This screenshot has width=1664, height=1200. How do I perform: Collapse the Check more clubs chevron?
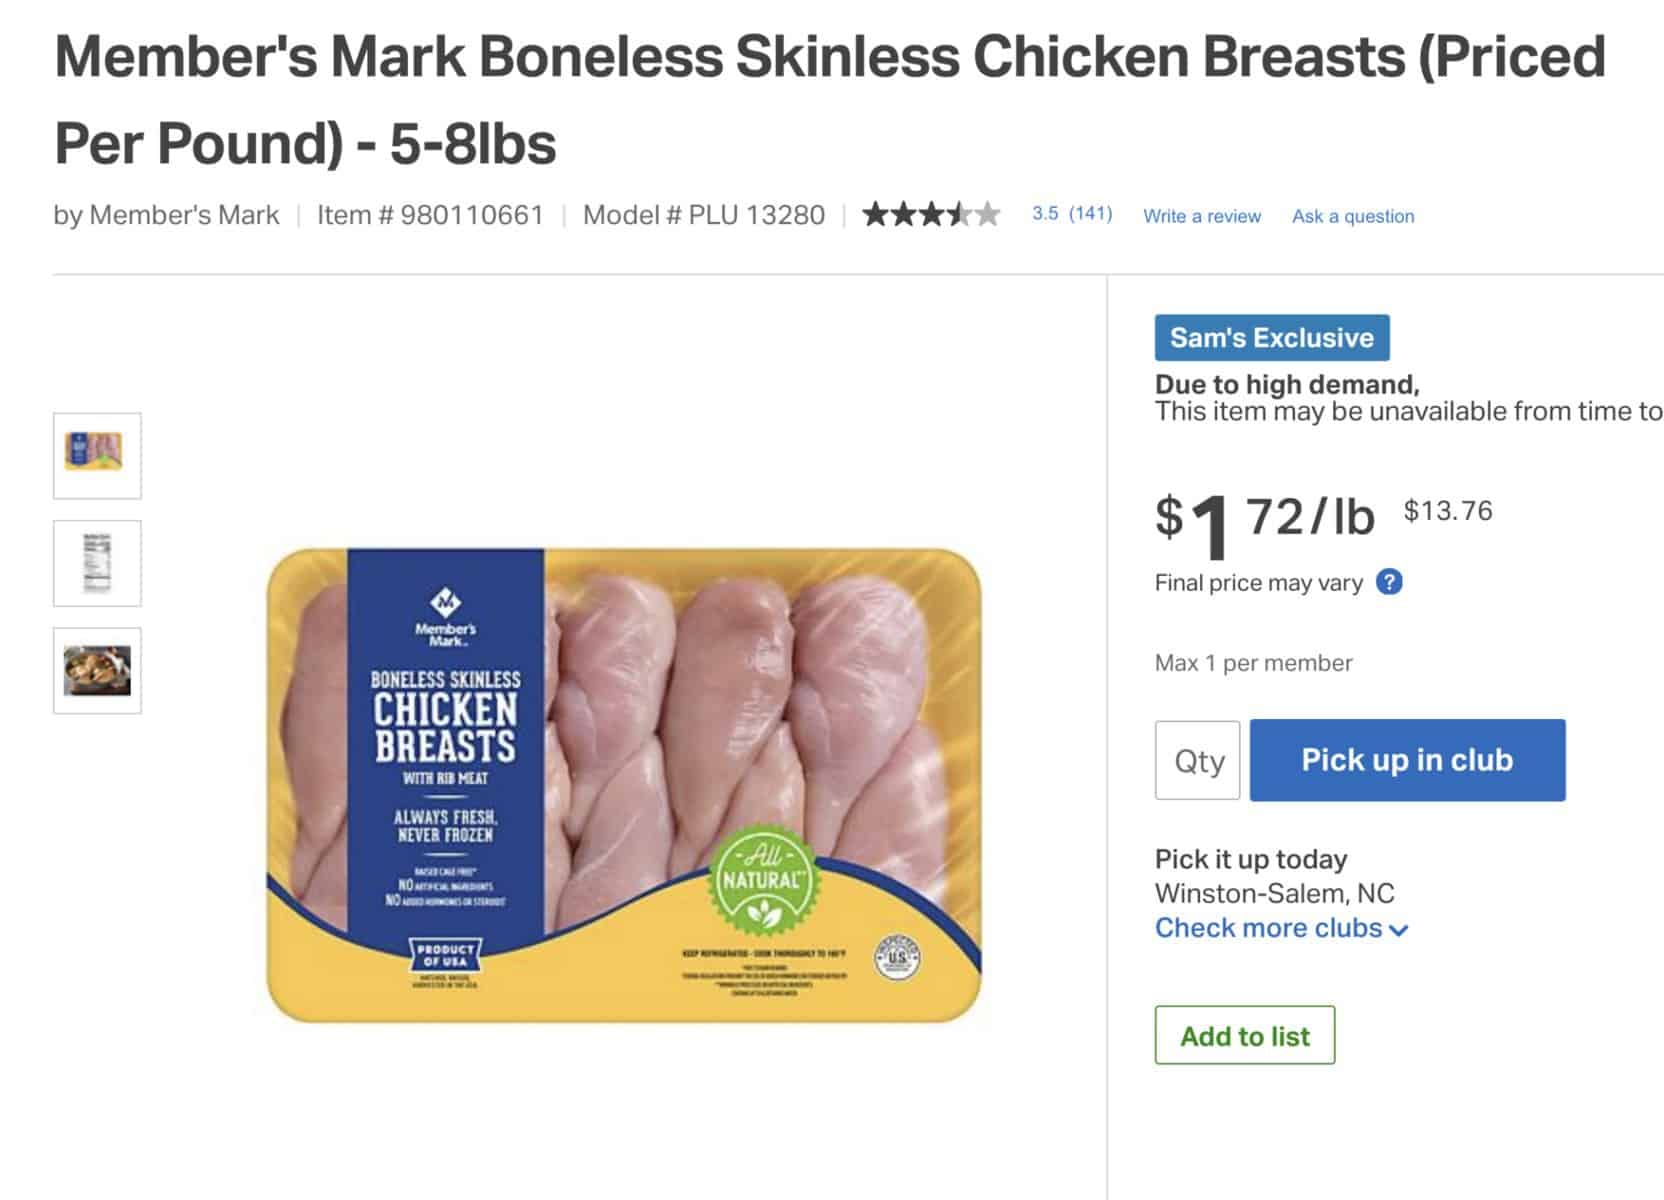(1398, 930)
